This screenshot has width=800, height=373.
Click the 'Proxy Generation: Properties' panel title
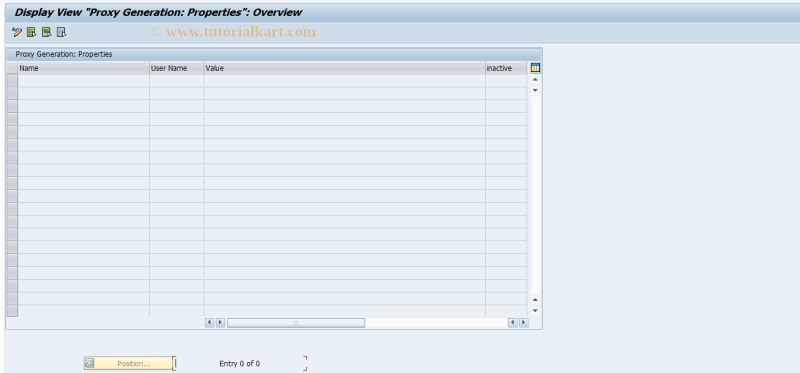64,54
